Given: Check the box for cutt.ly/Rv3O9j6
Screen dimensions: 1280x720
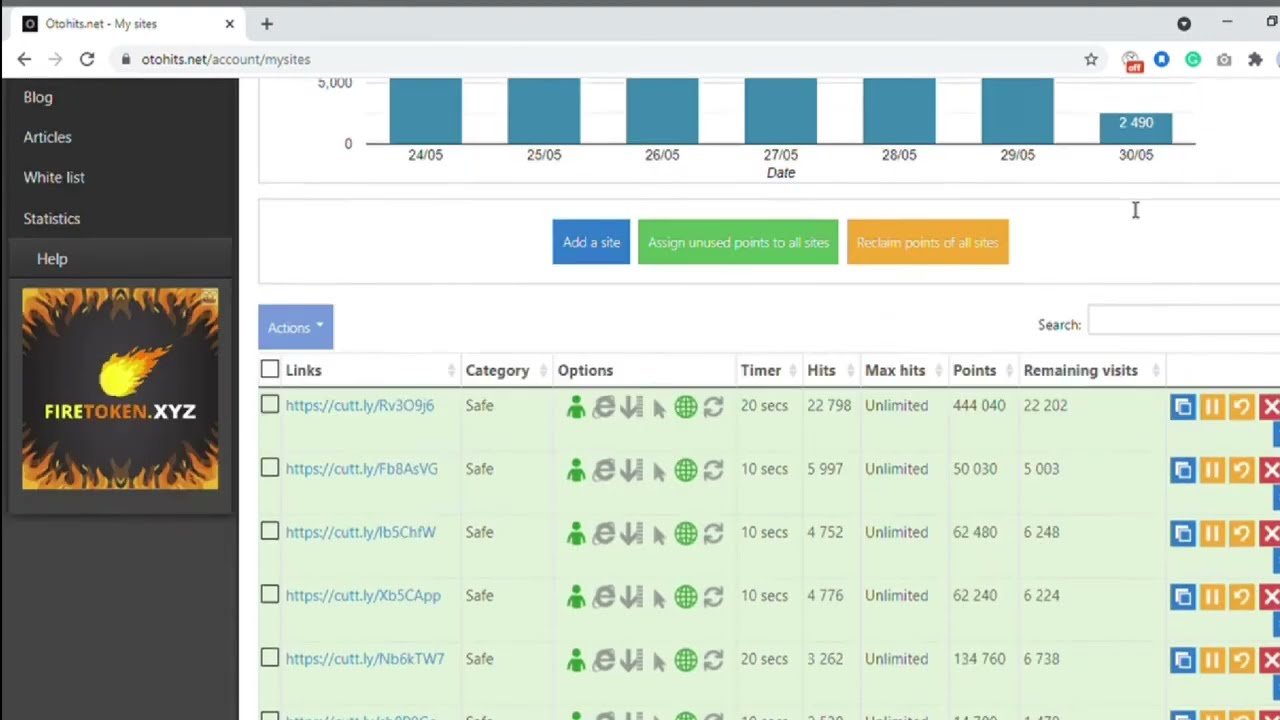Looking at the screenshot, I should pyautogui.click(x=270, y=405).
